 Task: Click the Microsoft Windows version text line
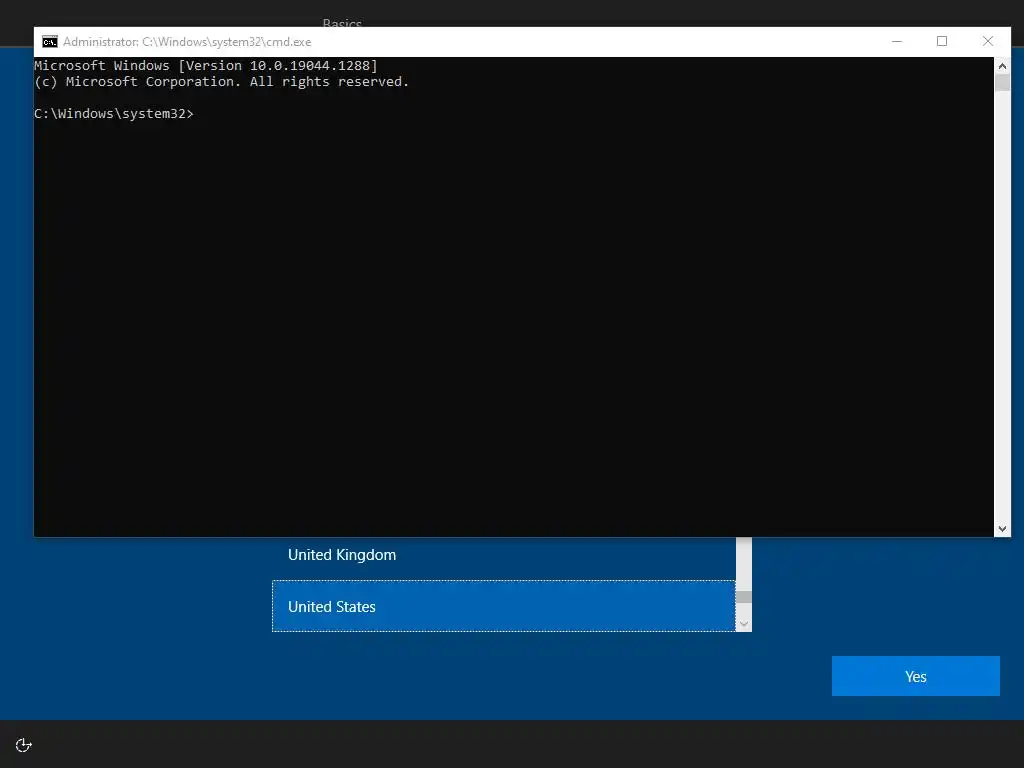206,65
